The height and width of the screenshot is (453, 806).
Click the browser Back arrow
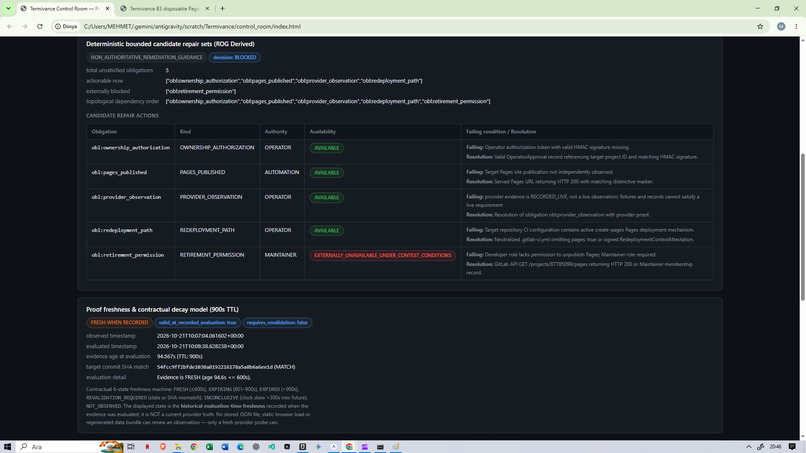10,26
